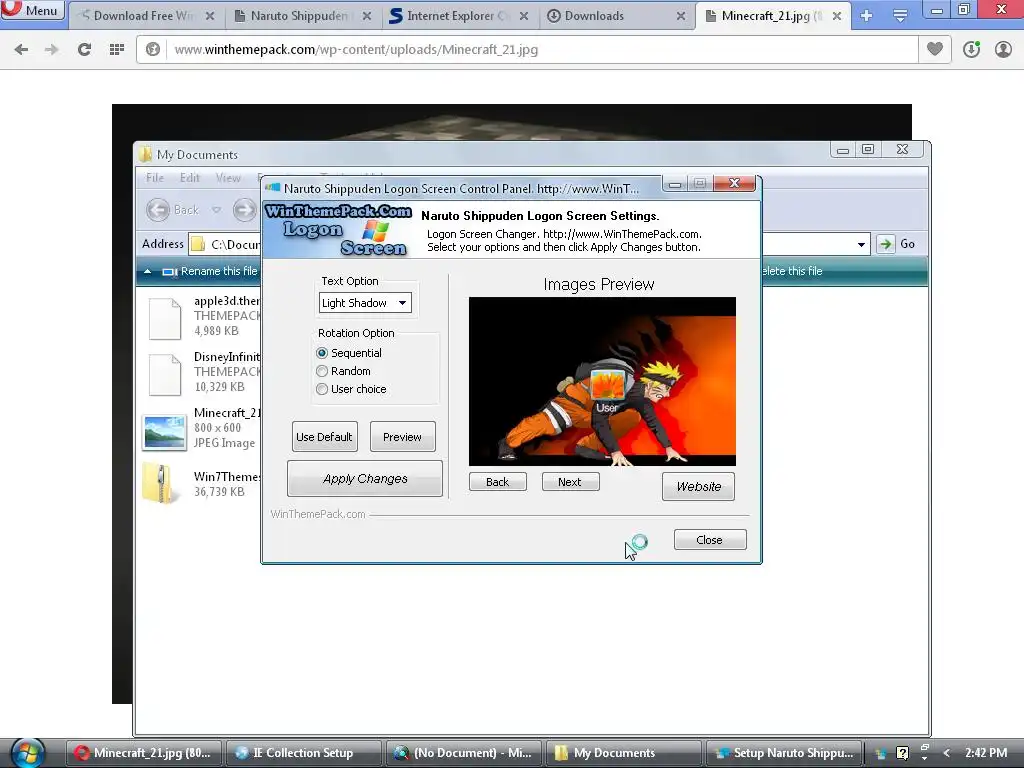Open IE Collection Setup taskbar item

coord(304,753)
